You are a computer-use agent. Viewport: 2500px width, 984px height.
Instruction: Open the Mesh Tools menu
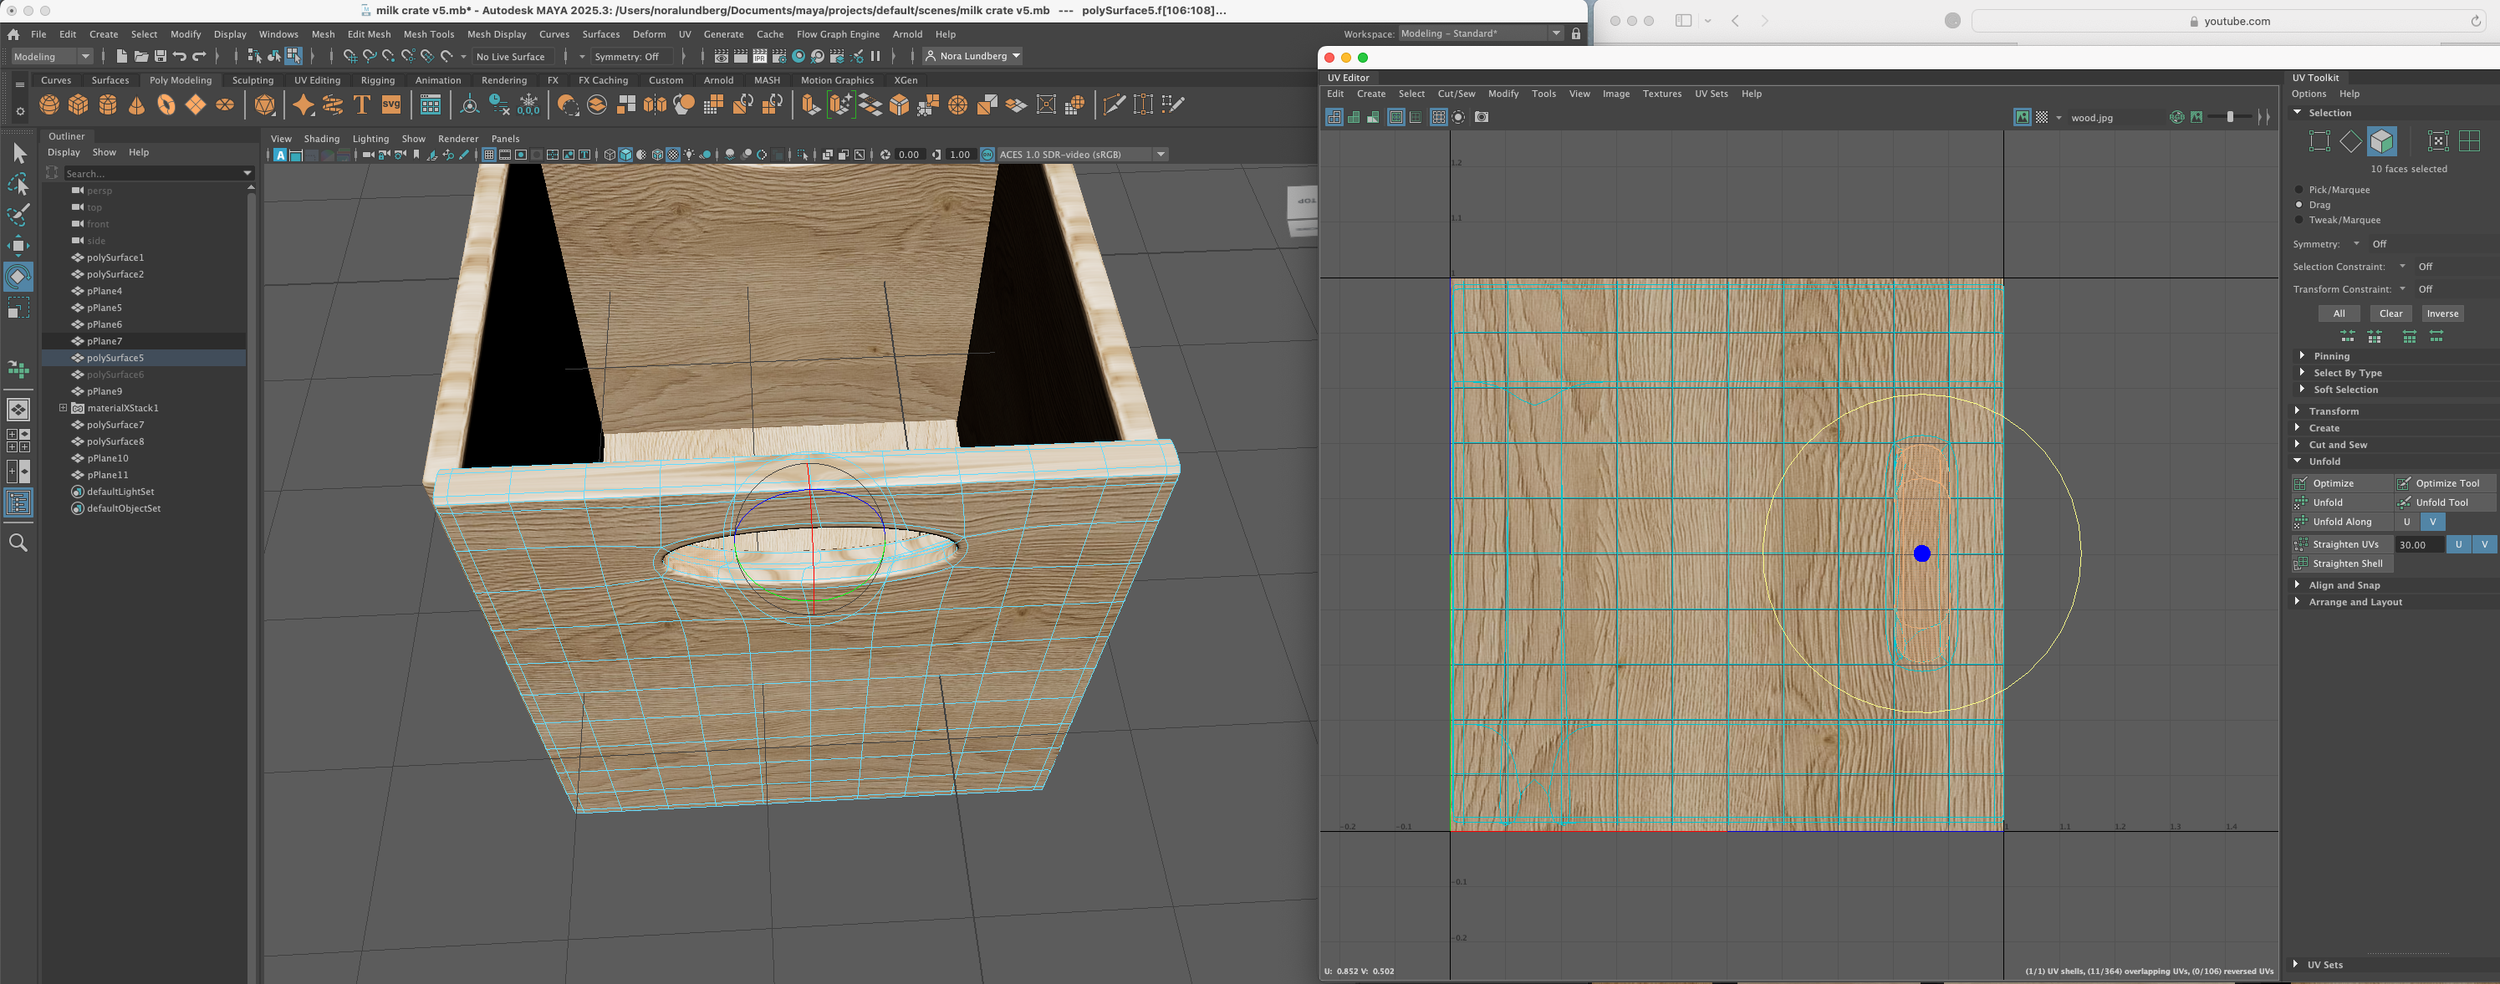coord(429,34)
